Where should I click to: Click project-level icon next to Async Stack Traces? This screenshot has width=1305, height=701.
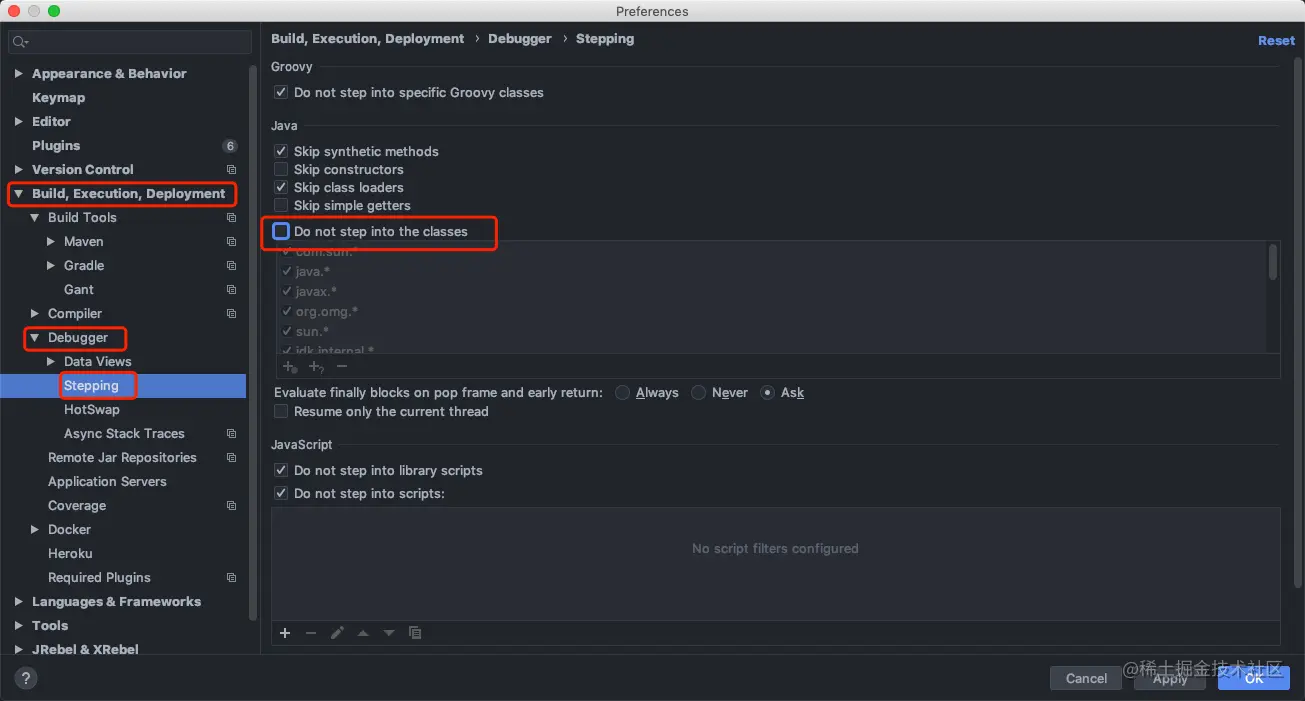pos(231,434)
